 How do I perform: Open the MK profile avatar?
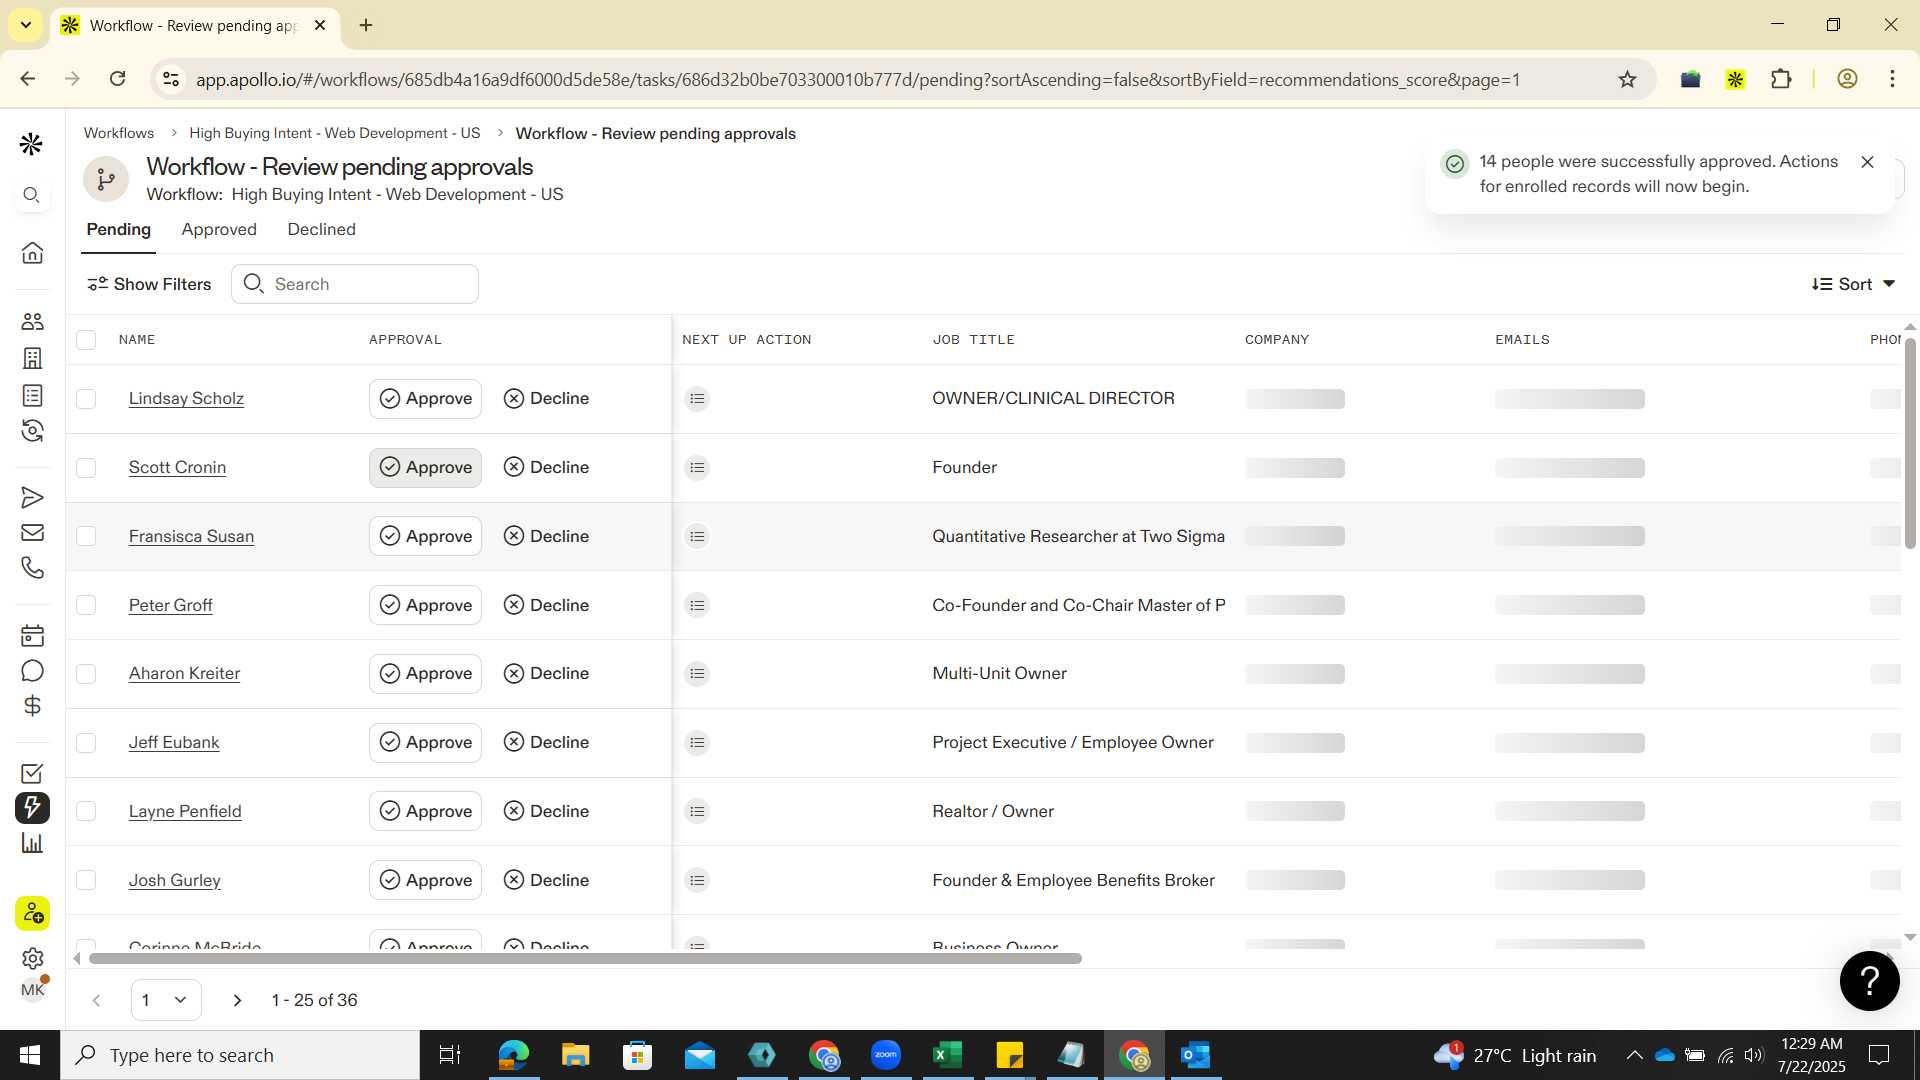point(32,990)
